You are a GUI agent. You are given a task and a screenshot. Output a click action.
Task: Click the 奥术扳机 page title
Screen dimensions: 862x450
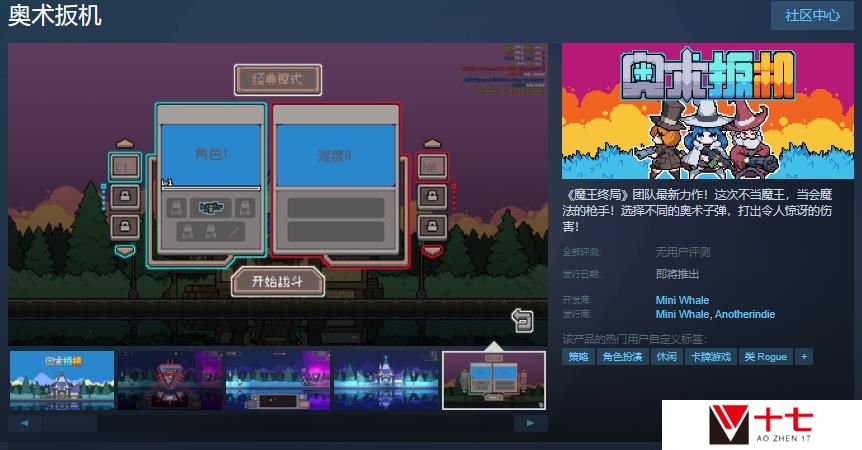pos(55,15)
